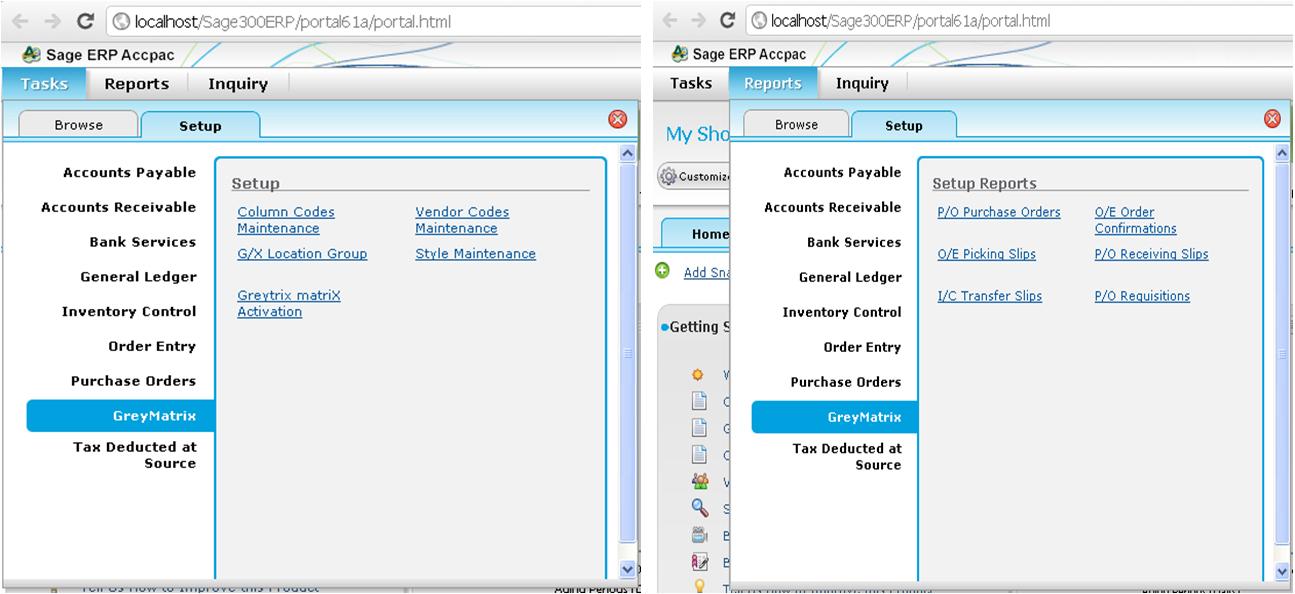Select Bank Services in right window
The width and height of the screenshot is (1295, 594).
tap(854, 242)
